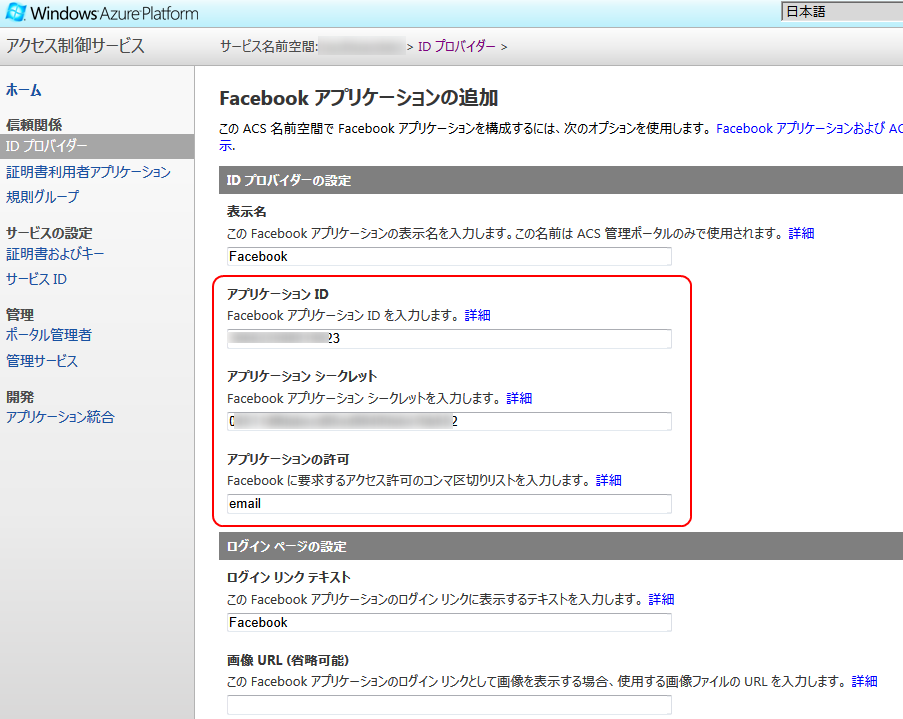Click the Facebook アプリケーションの追加 page heading
This screenshot has width=903, height=719.
pyautogui.click(x=358, y=99)
